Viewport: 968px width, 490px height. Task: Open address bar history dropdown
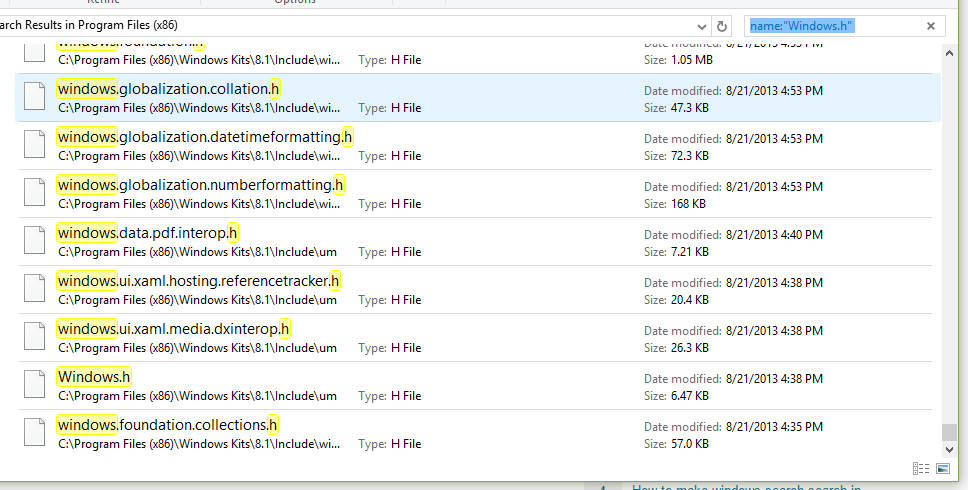point(701,27)
